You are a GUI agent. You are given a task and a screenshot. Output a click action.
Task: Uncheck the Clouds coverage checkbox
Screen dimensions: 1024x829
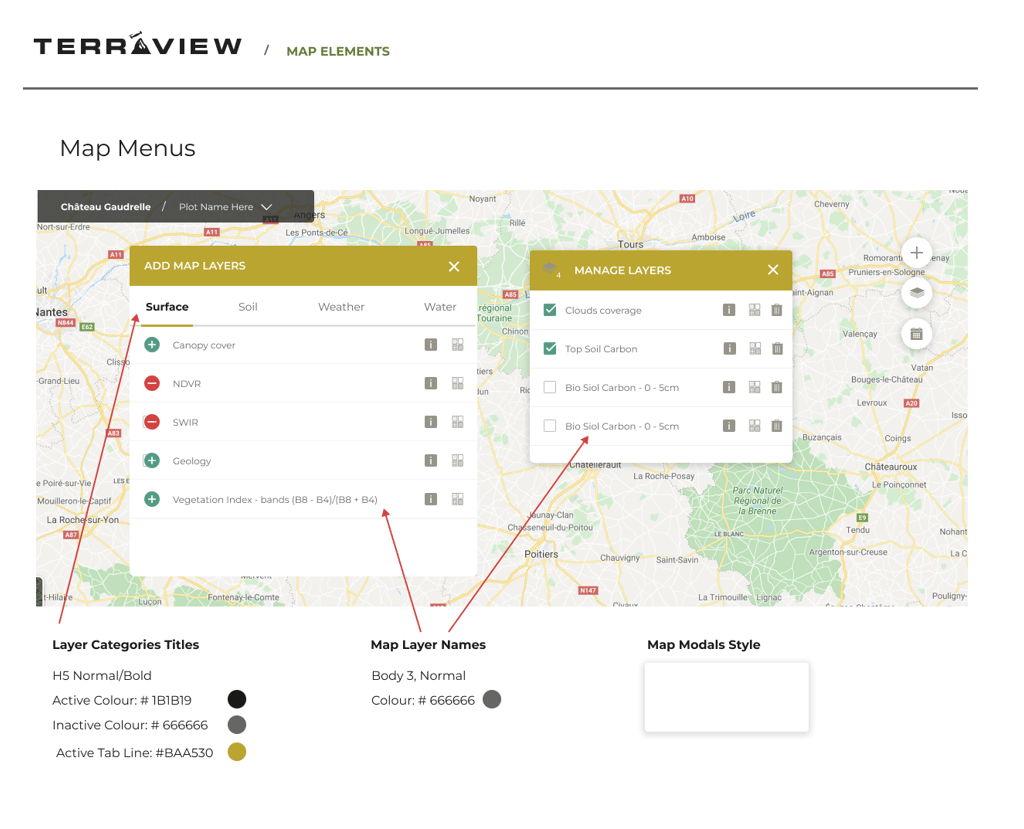pyautogui.click(x=550, y=310)
